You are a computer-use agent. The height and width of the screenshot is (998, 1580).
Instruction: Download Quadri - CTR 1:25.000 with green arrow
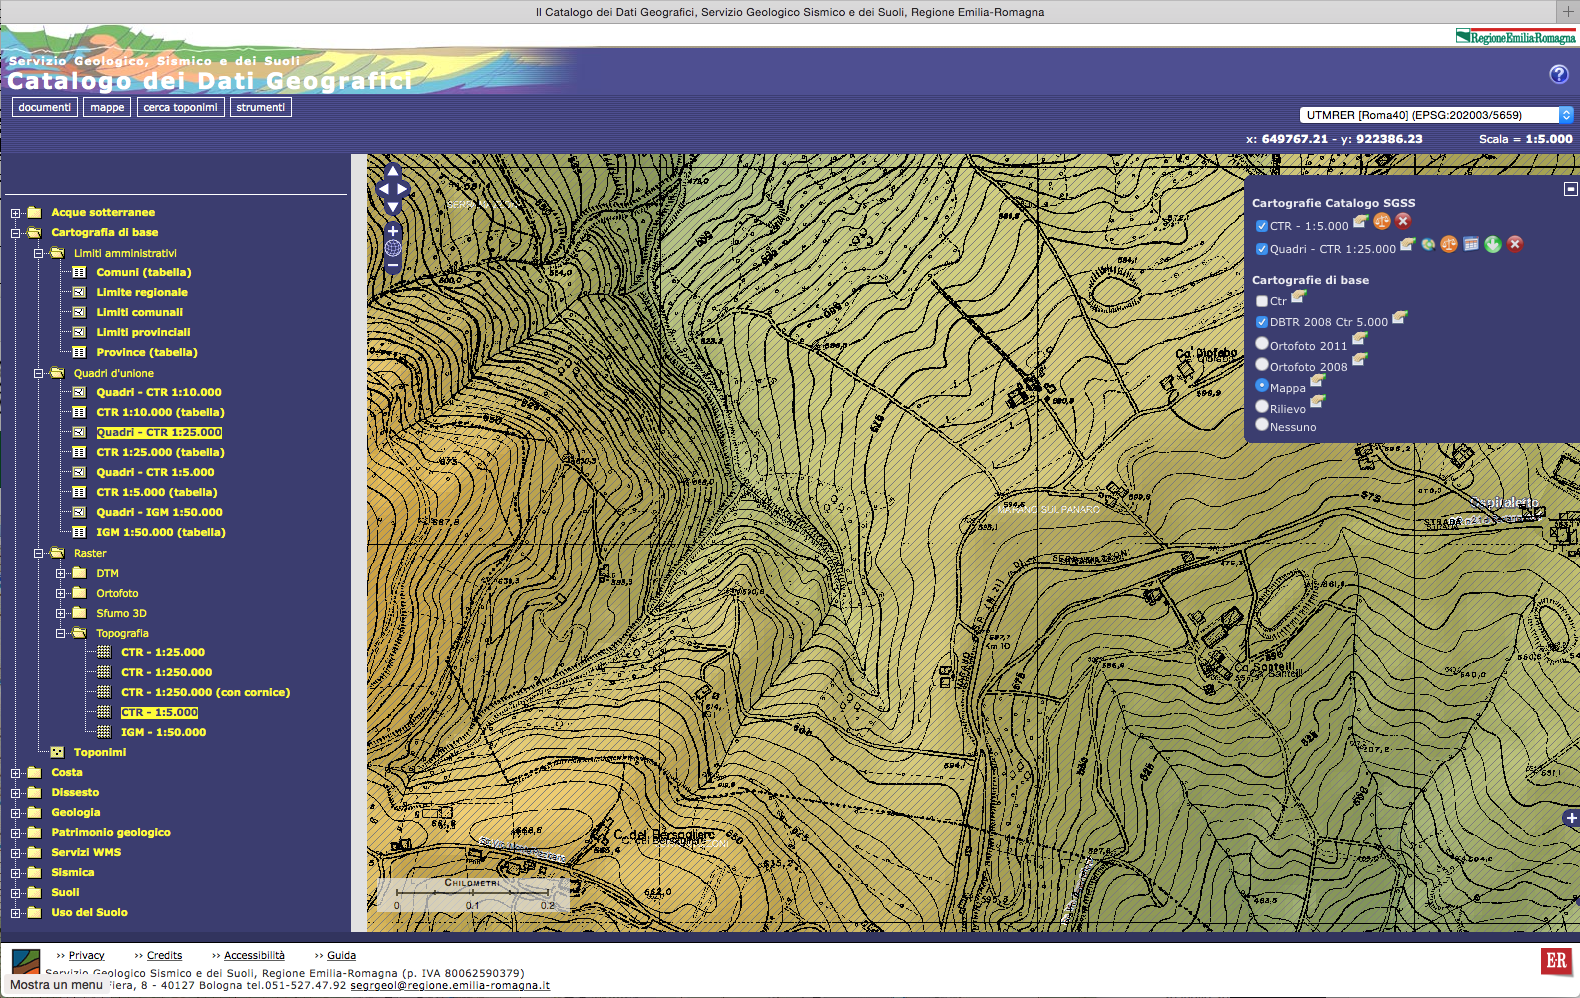1493,244
